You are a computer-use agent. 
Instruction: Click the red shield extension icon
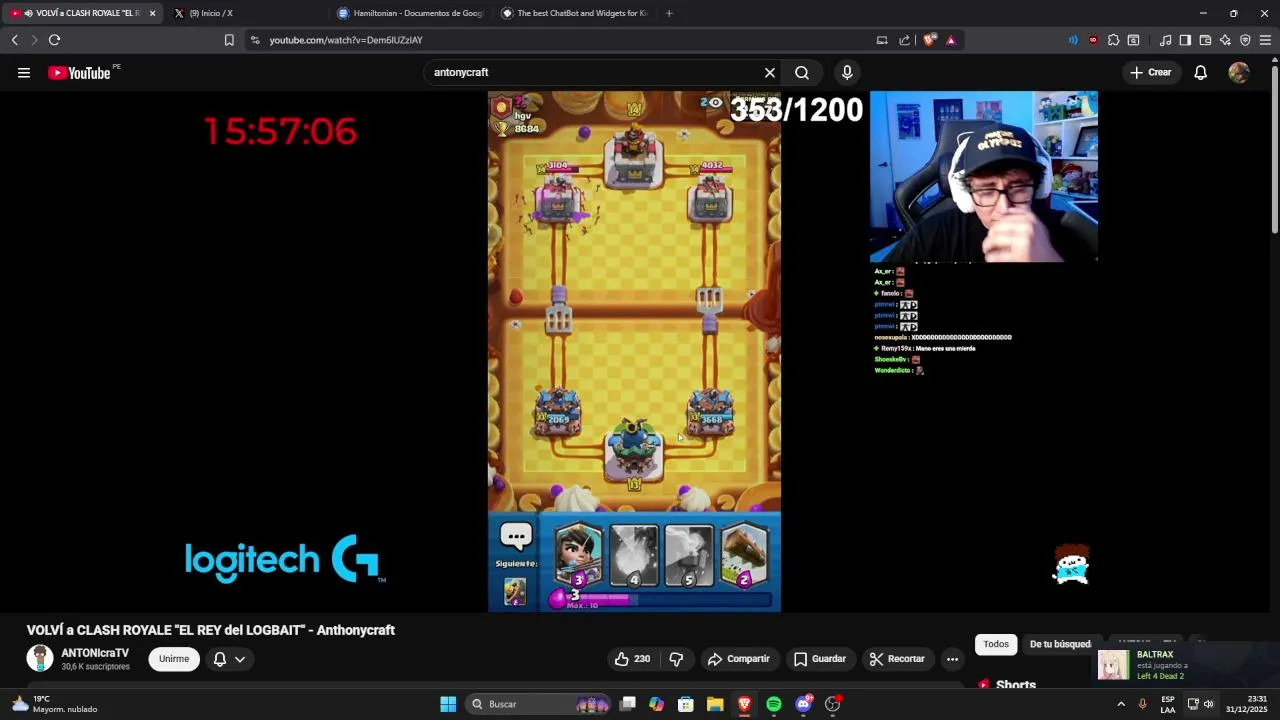point(1093,40)
